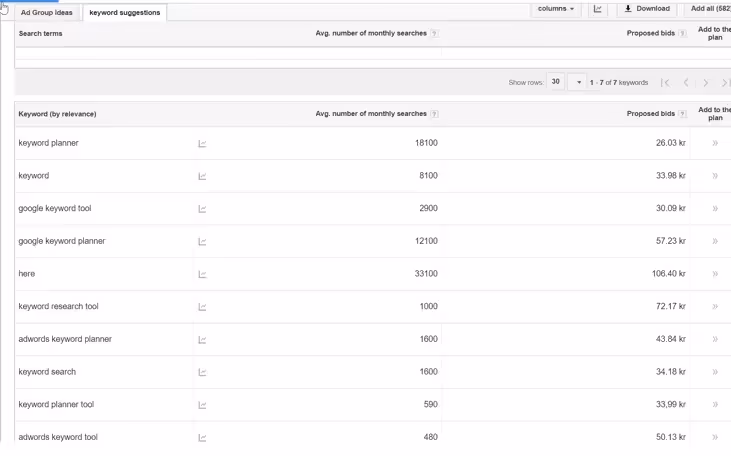
Task: Select the keyword suggestions tab
Action: tap(124, 13)
